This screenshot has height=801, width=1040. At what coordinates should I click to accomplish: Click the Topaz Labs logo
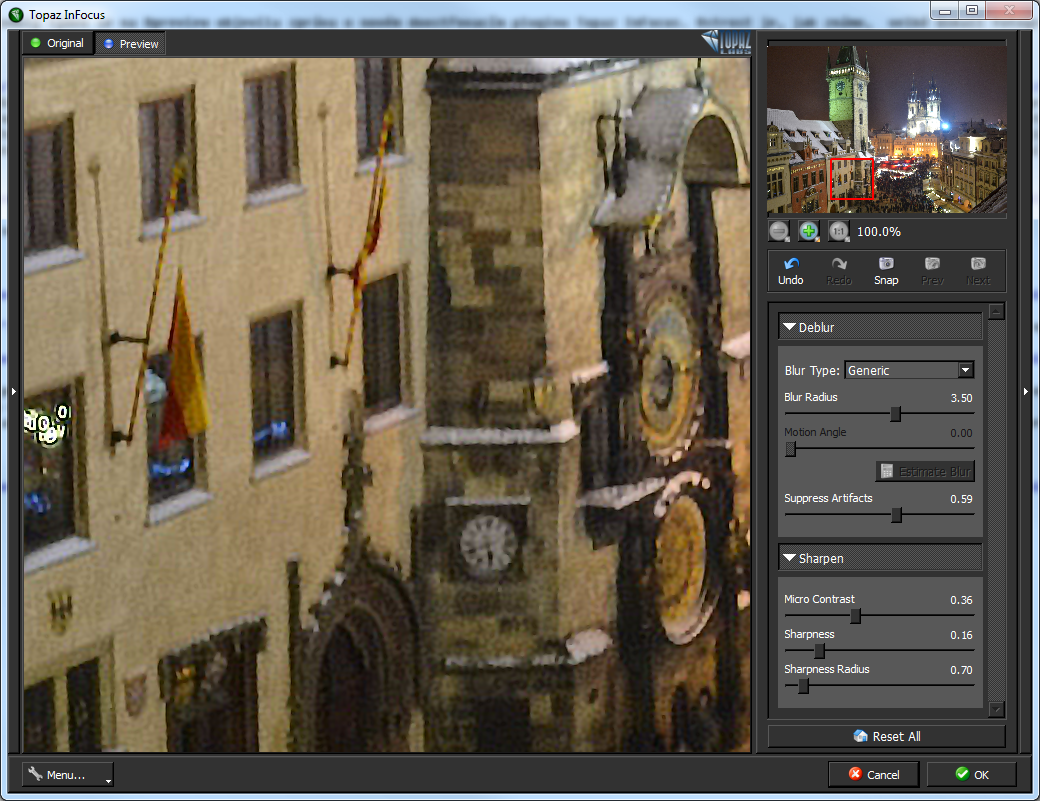[727, 41]
